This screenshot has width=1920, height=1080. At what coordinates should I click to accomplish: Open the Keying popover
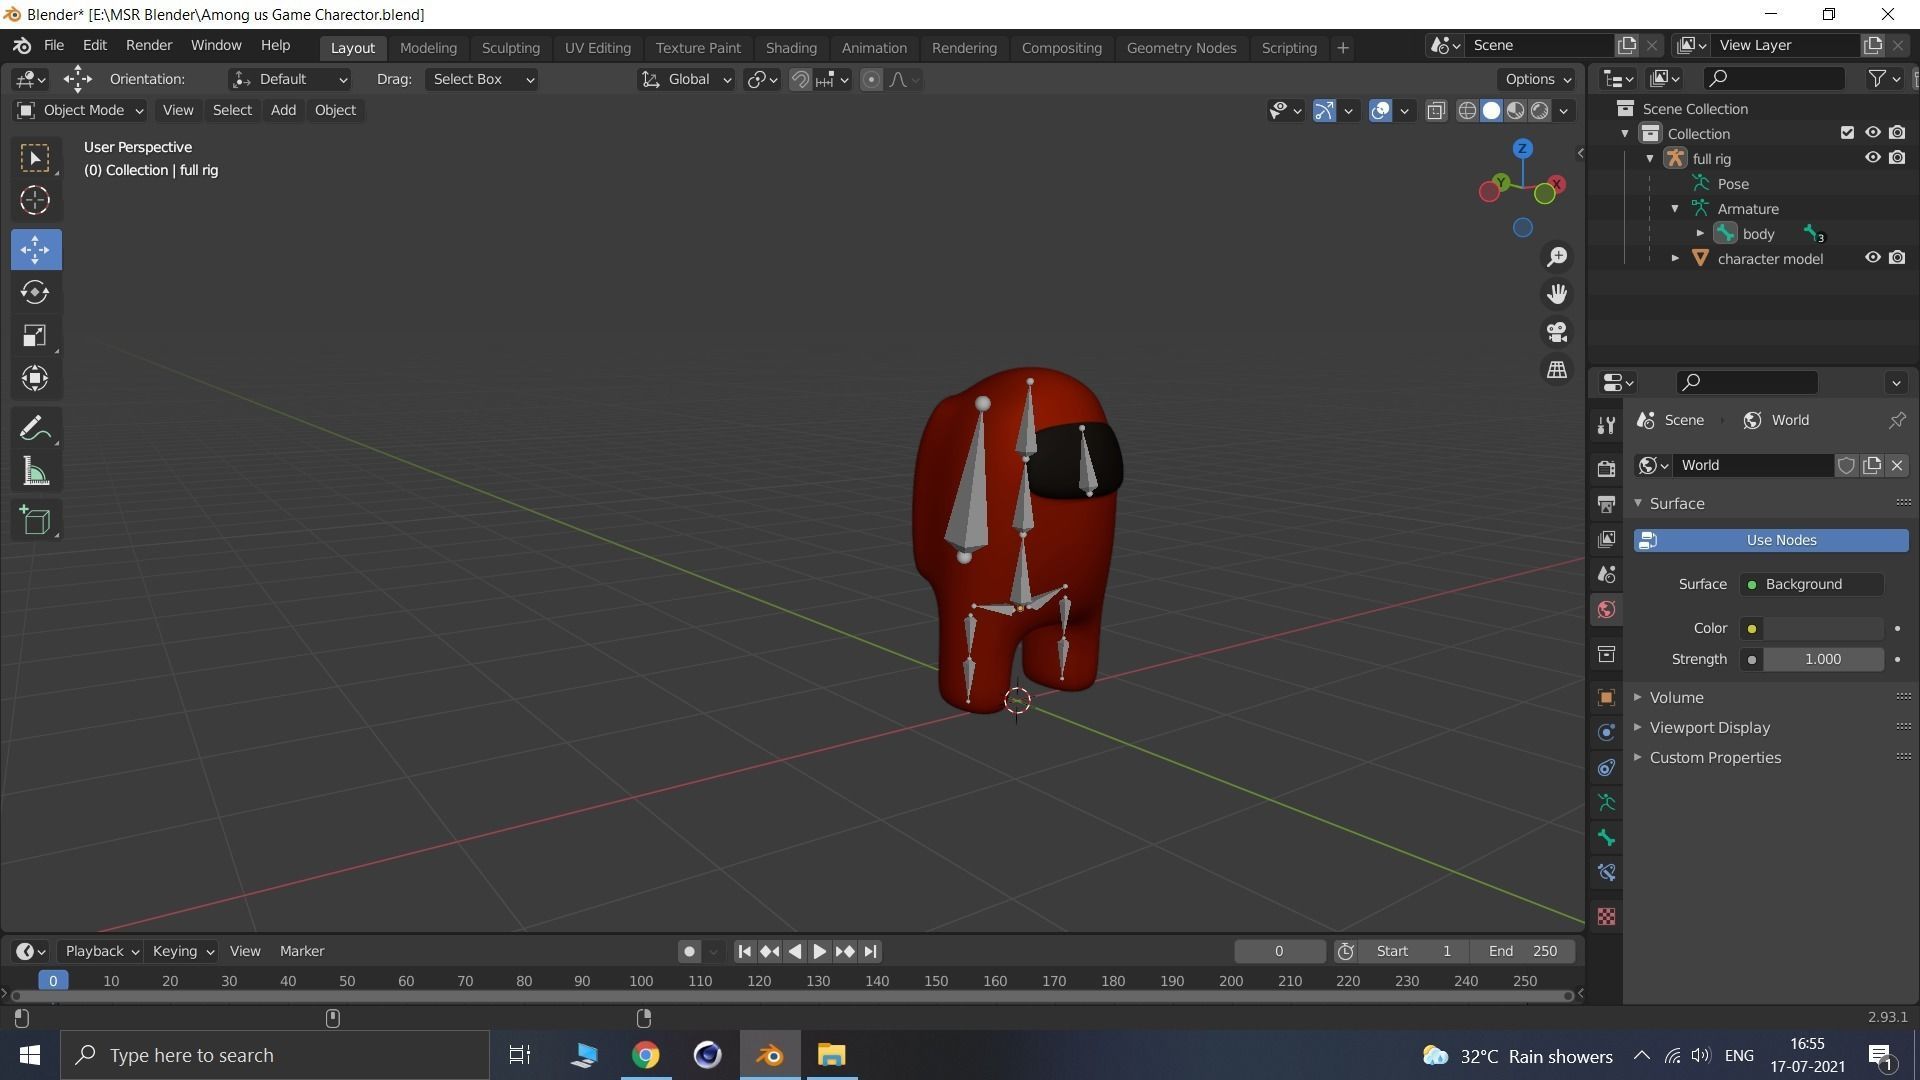tap(181, 951)
